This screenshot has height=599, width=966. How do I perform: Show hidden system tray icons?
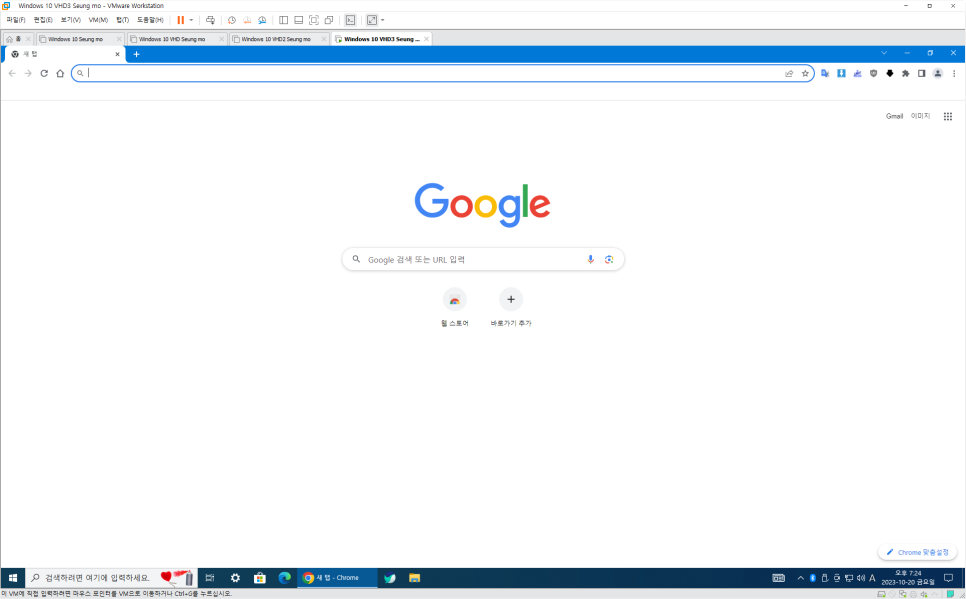point(800,578)
